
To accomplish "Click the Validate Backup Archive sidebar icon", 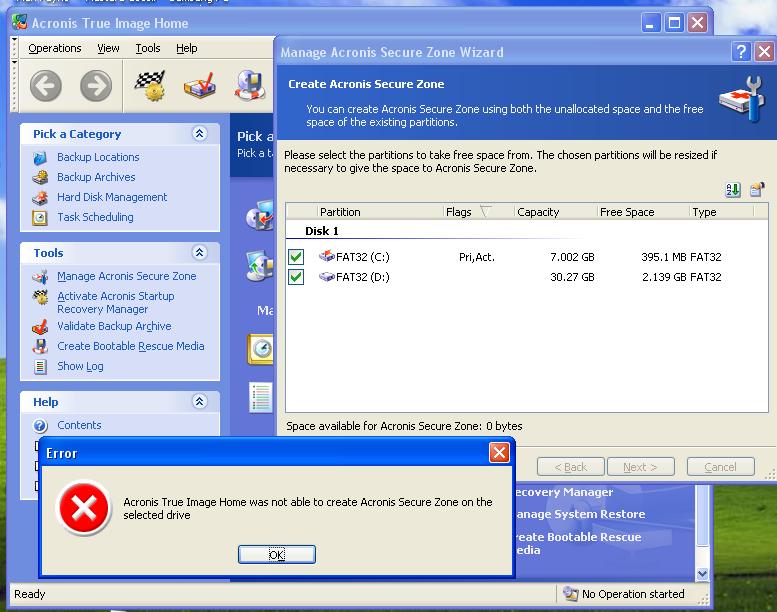I will tap(40, 327).
